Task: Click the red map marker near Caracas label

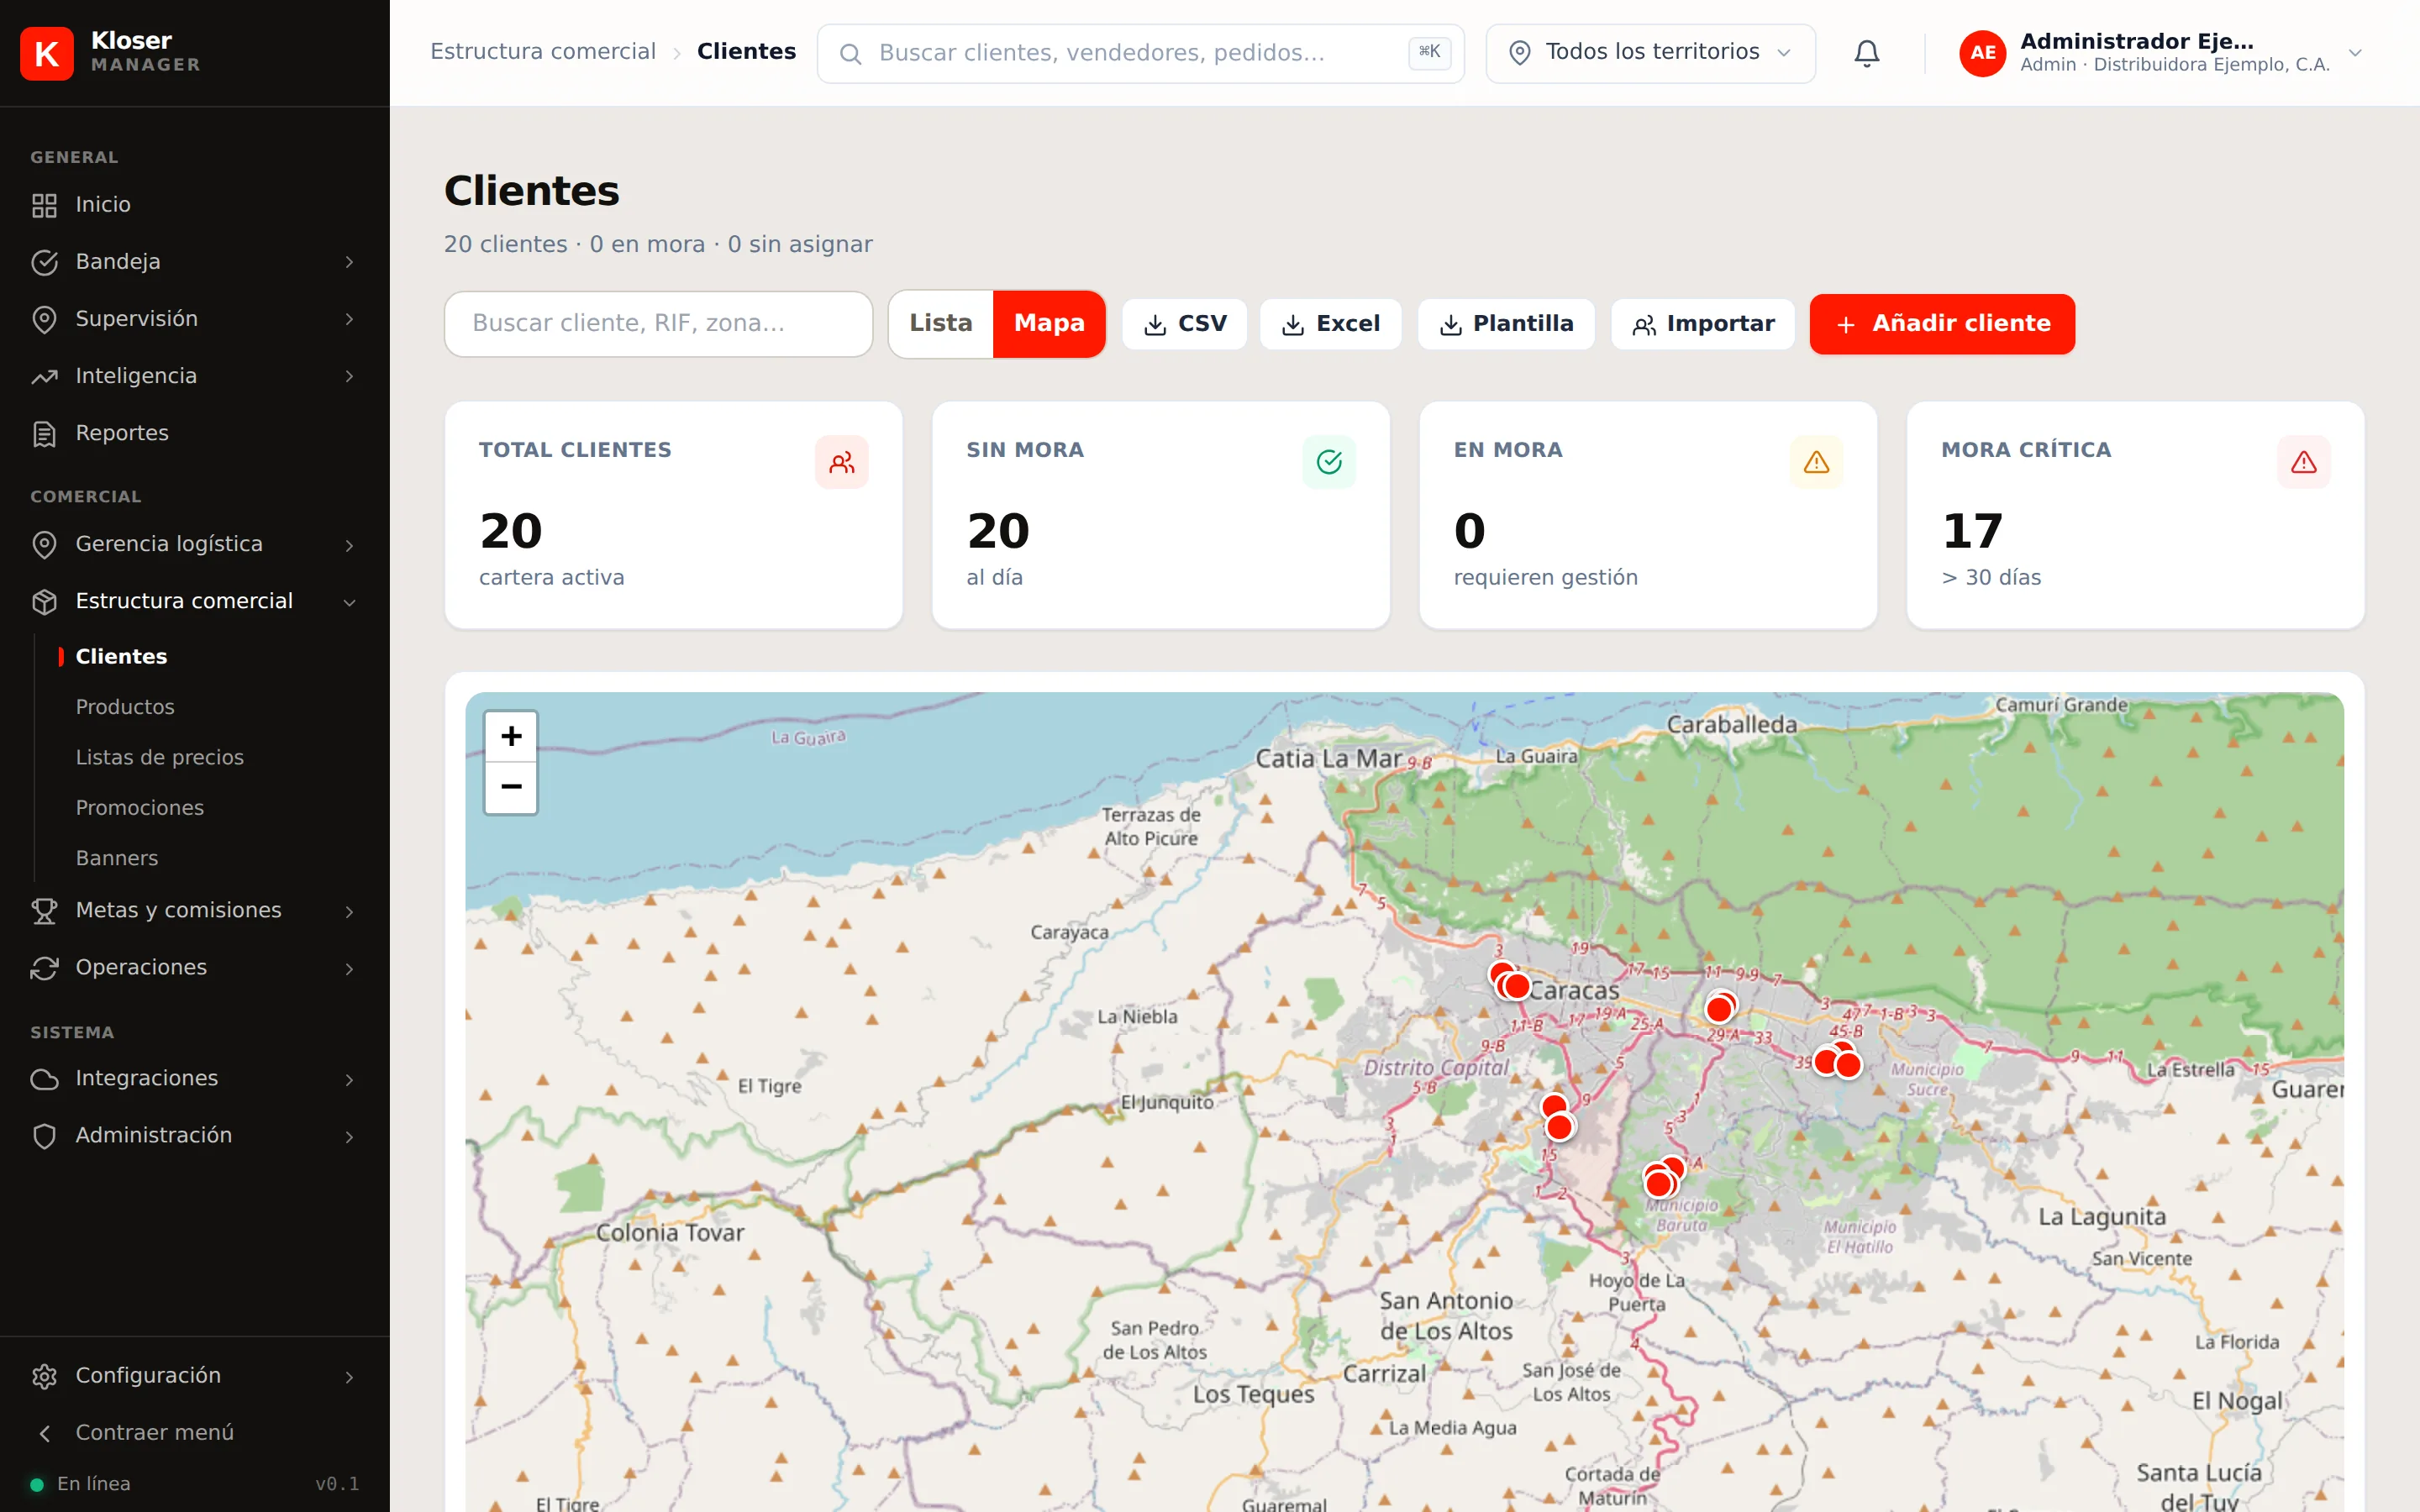Action: pos(1517,986)
